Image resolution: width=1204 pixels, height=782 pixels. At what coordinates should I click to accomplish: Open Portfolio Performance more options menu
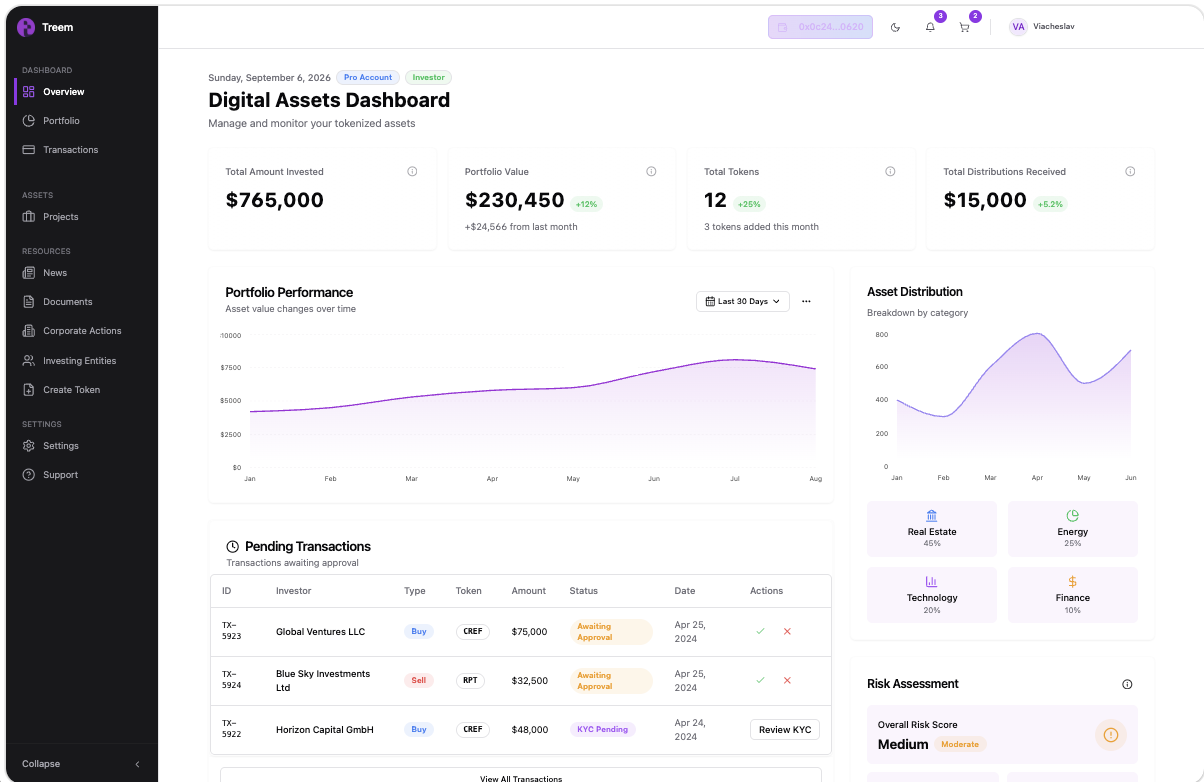pyautogui.click(x=806, y=301)
